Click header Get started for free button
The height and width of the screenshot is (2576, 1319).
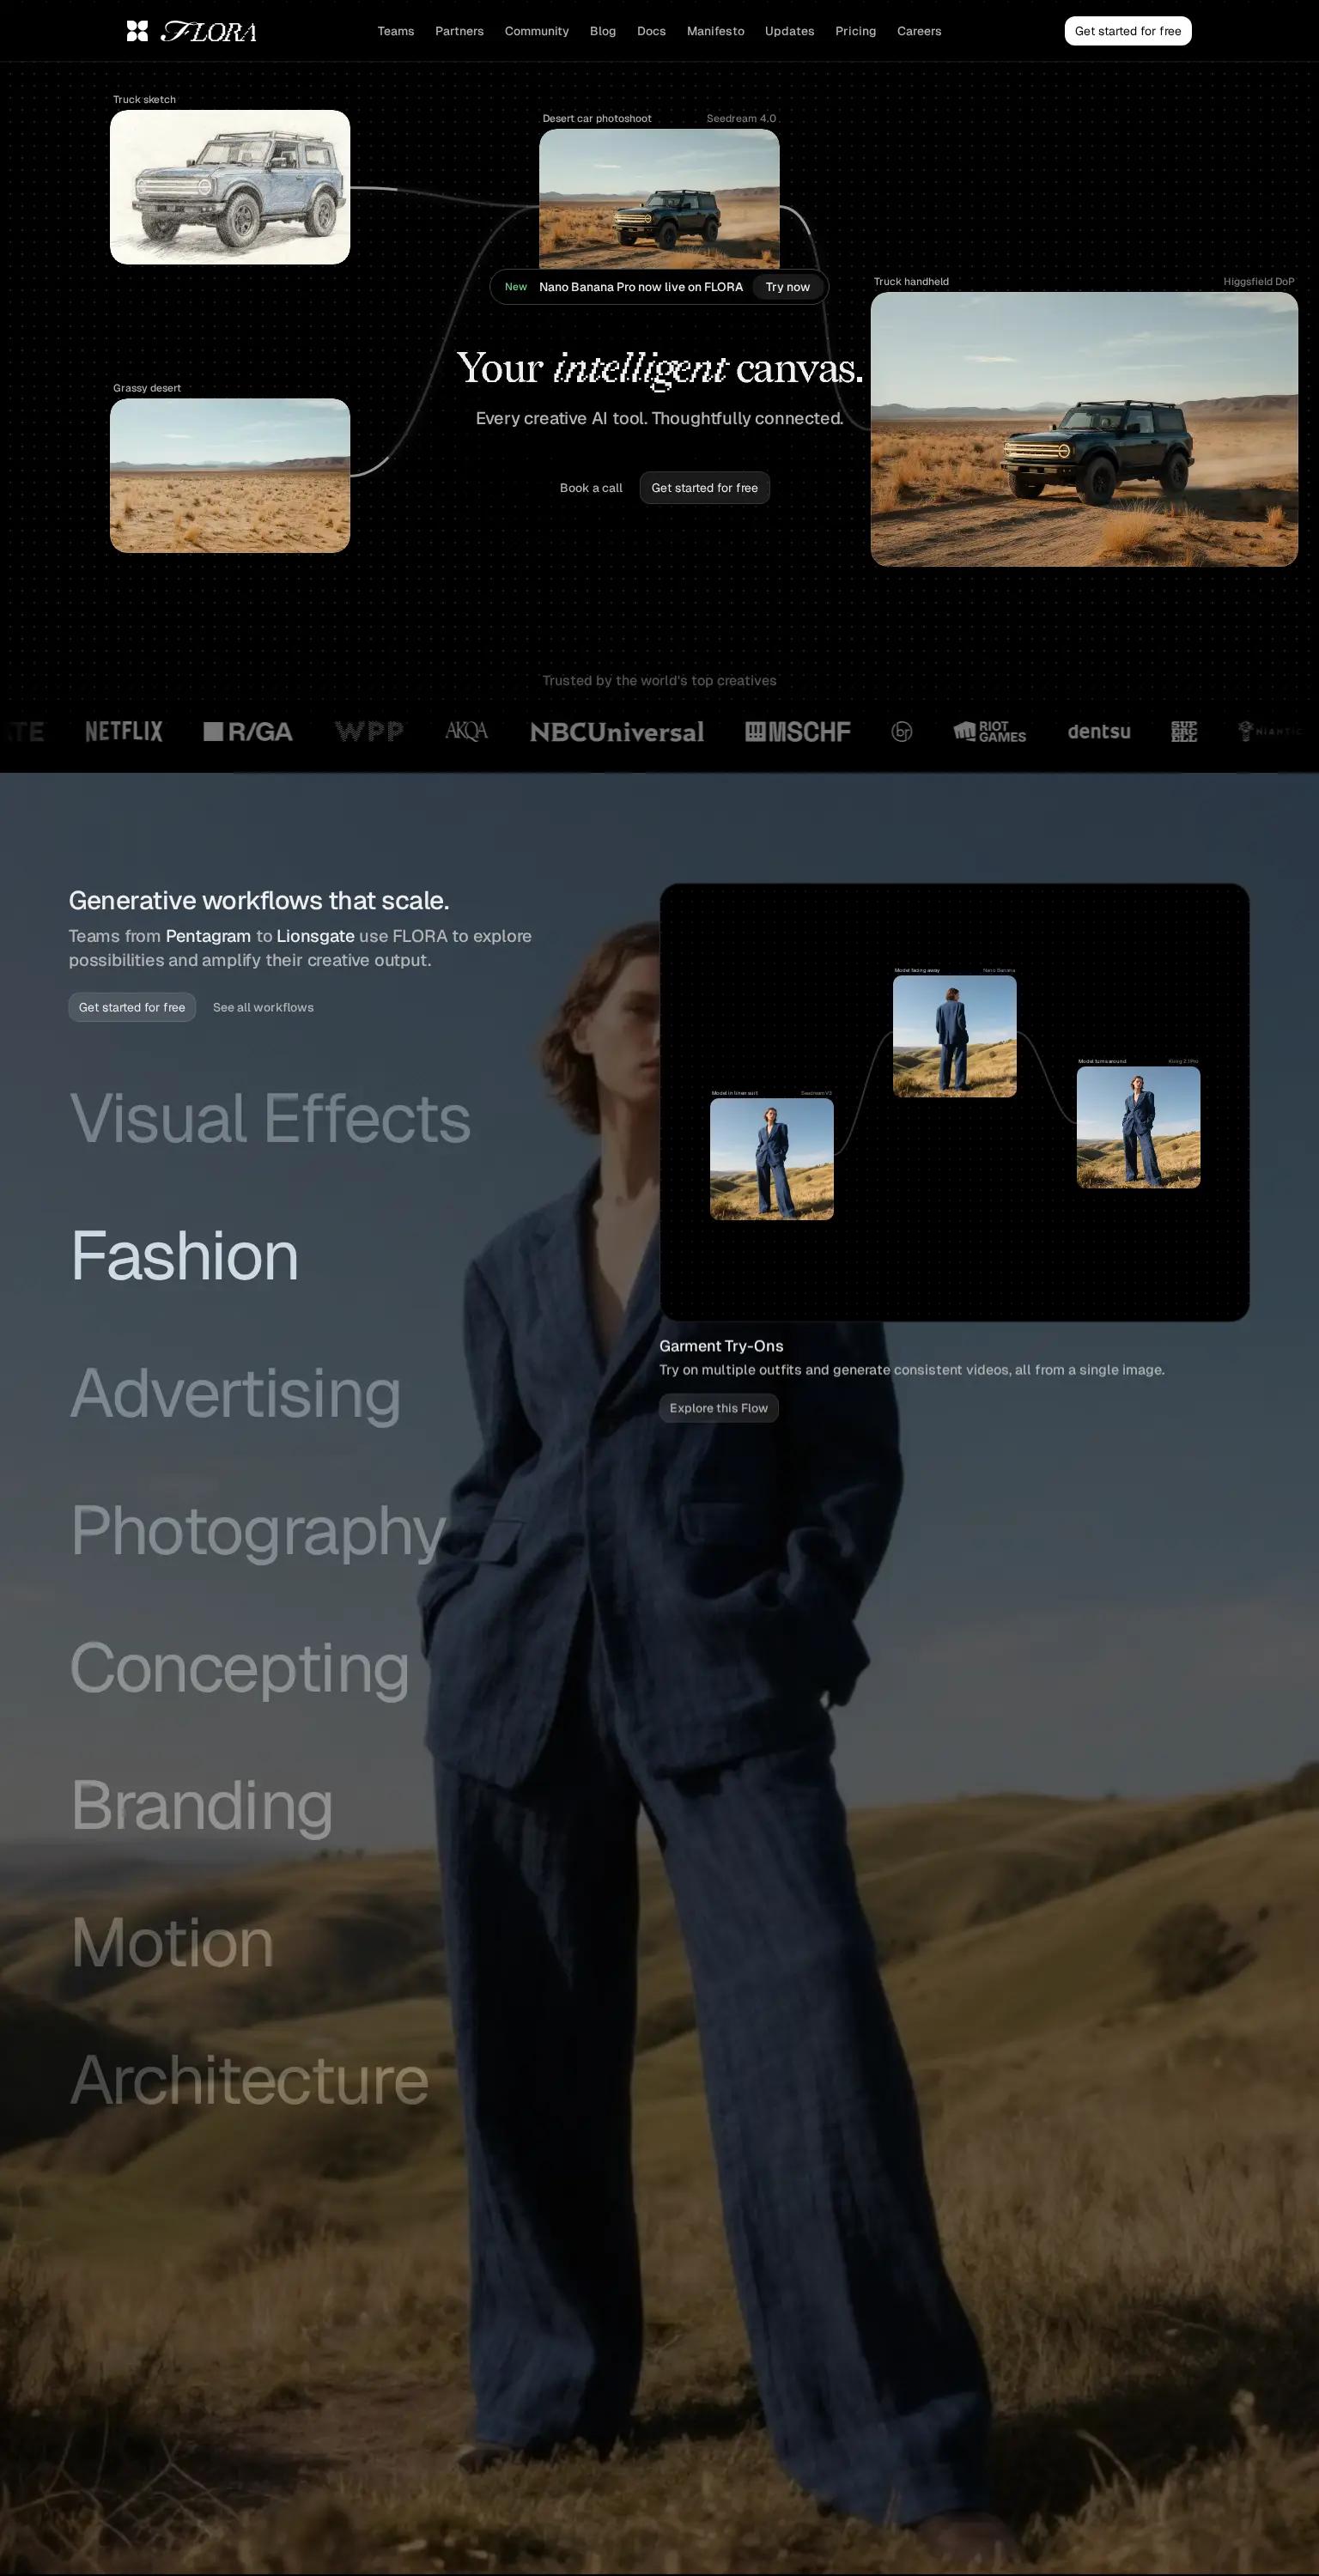[1128, 31]
